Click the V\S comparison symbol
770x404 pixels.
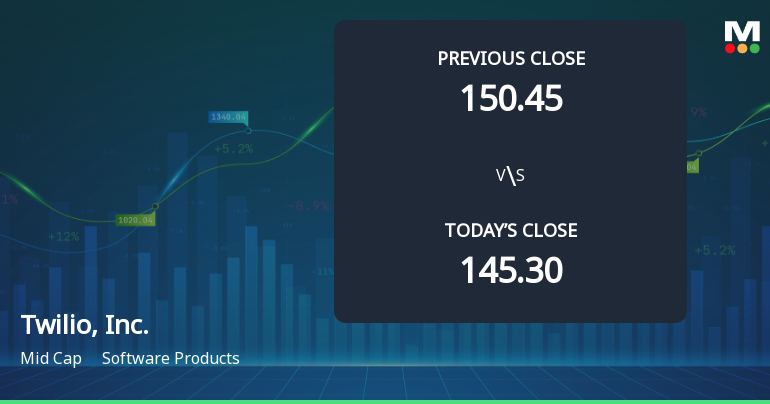click(510, 176)
